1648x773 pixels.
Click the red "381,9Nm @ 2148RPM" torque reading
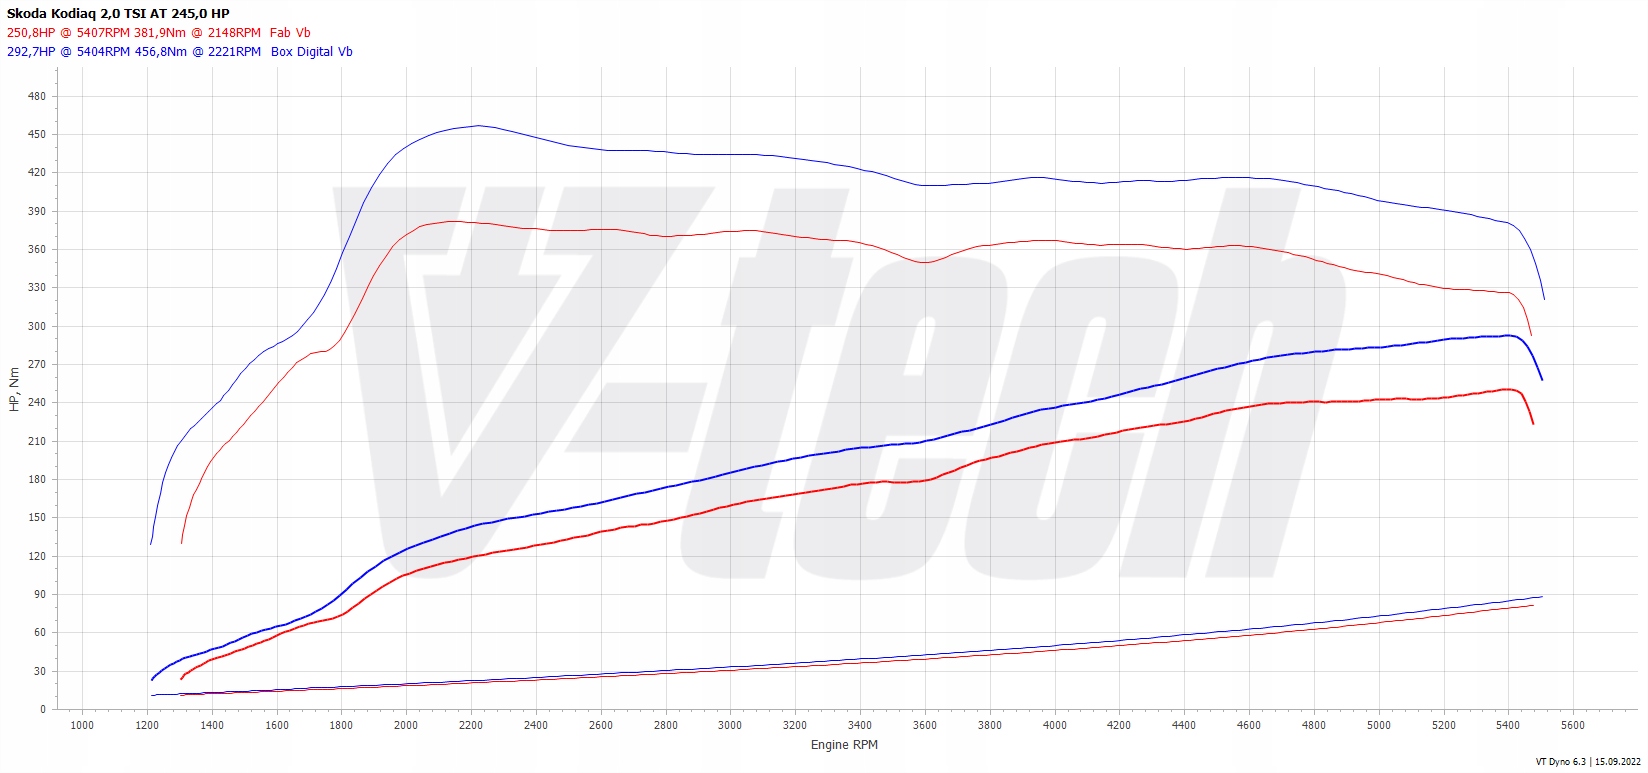197,33
